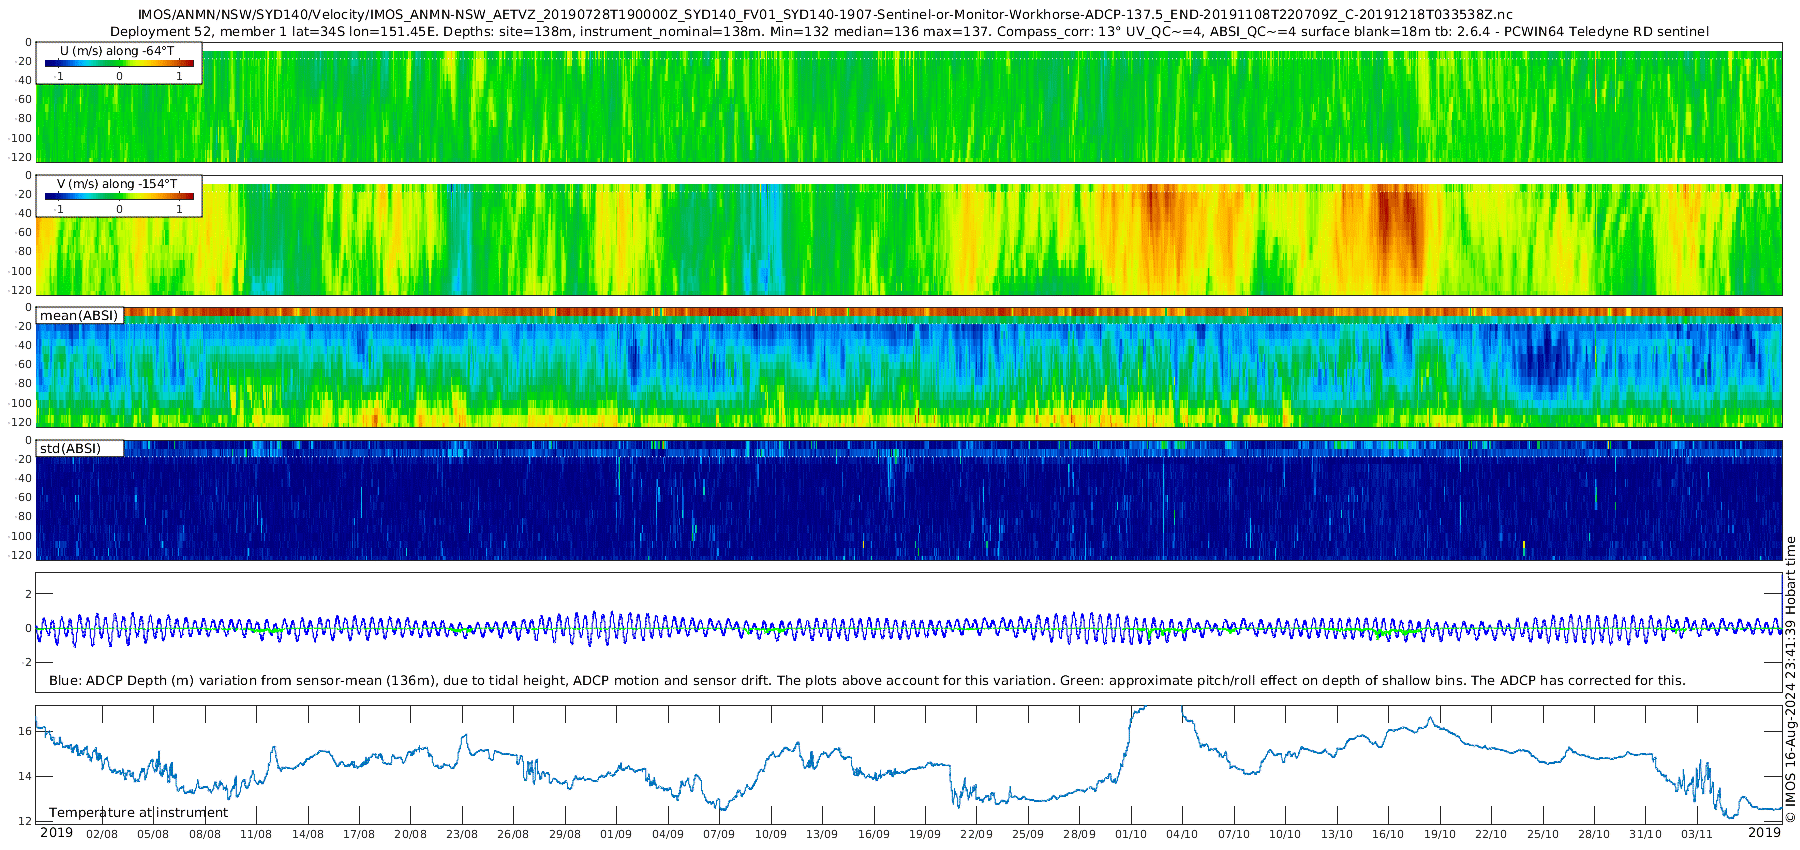Click the IMOS copyright timestamp text

pos(1790,680)
